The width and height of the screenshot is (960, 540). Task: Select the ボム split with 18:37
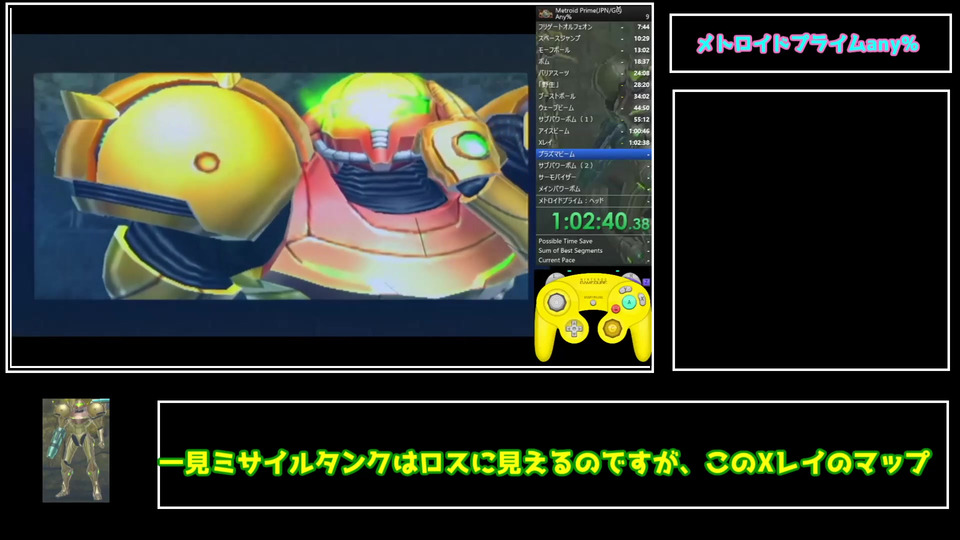point(593,62)
